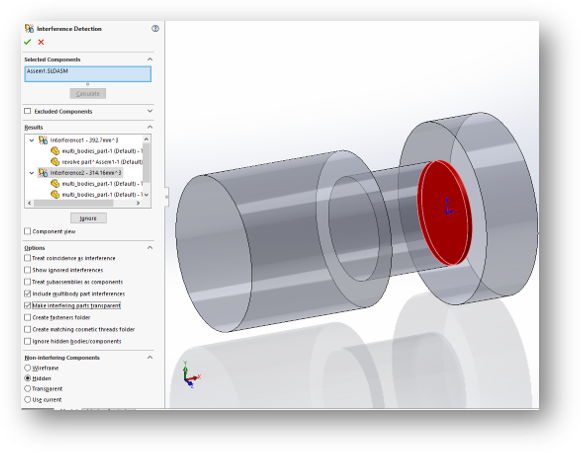Open help for Interference Detection
Image resolution: width=581 pixels, height=452 pixels.
155,29
